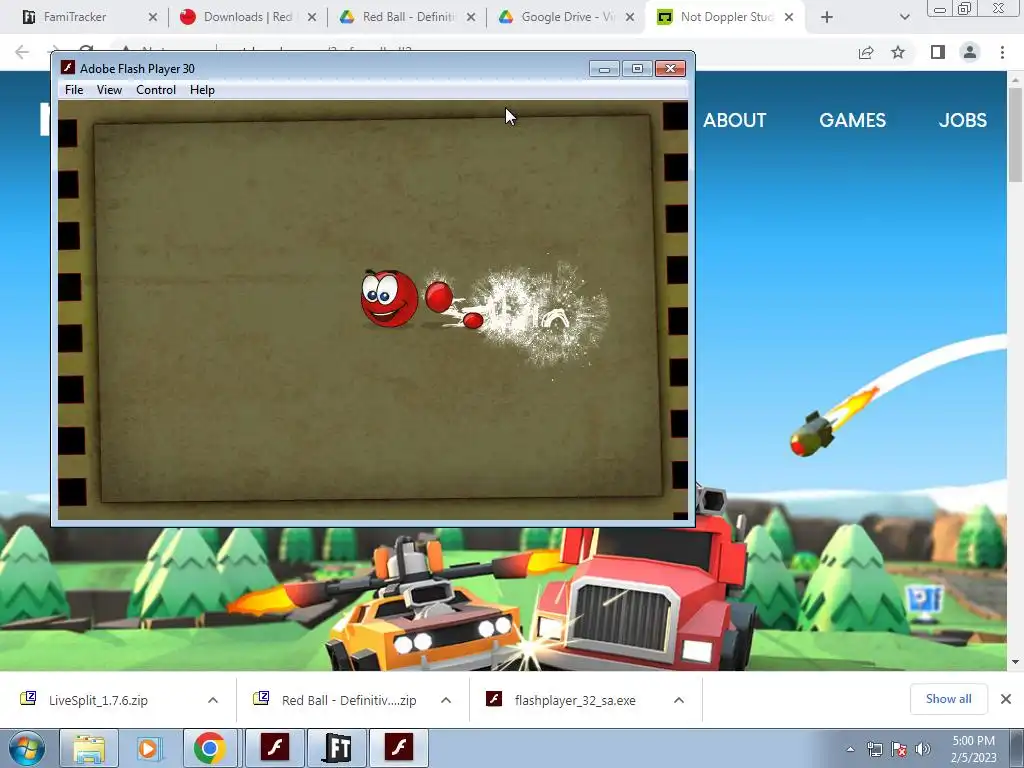The height and width of the screenshot is (768, 1024).
Task: Restore down the Chrome browser window
Action: pos(964,9)
